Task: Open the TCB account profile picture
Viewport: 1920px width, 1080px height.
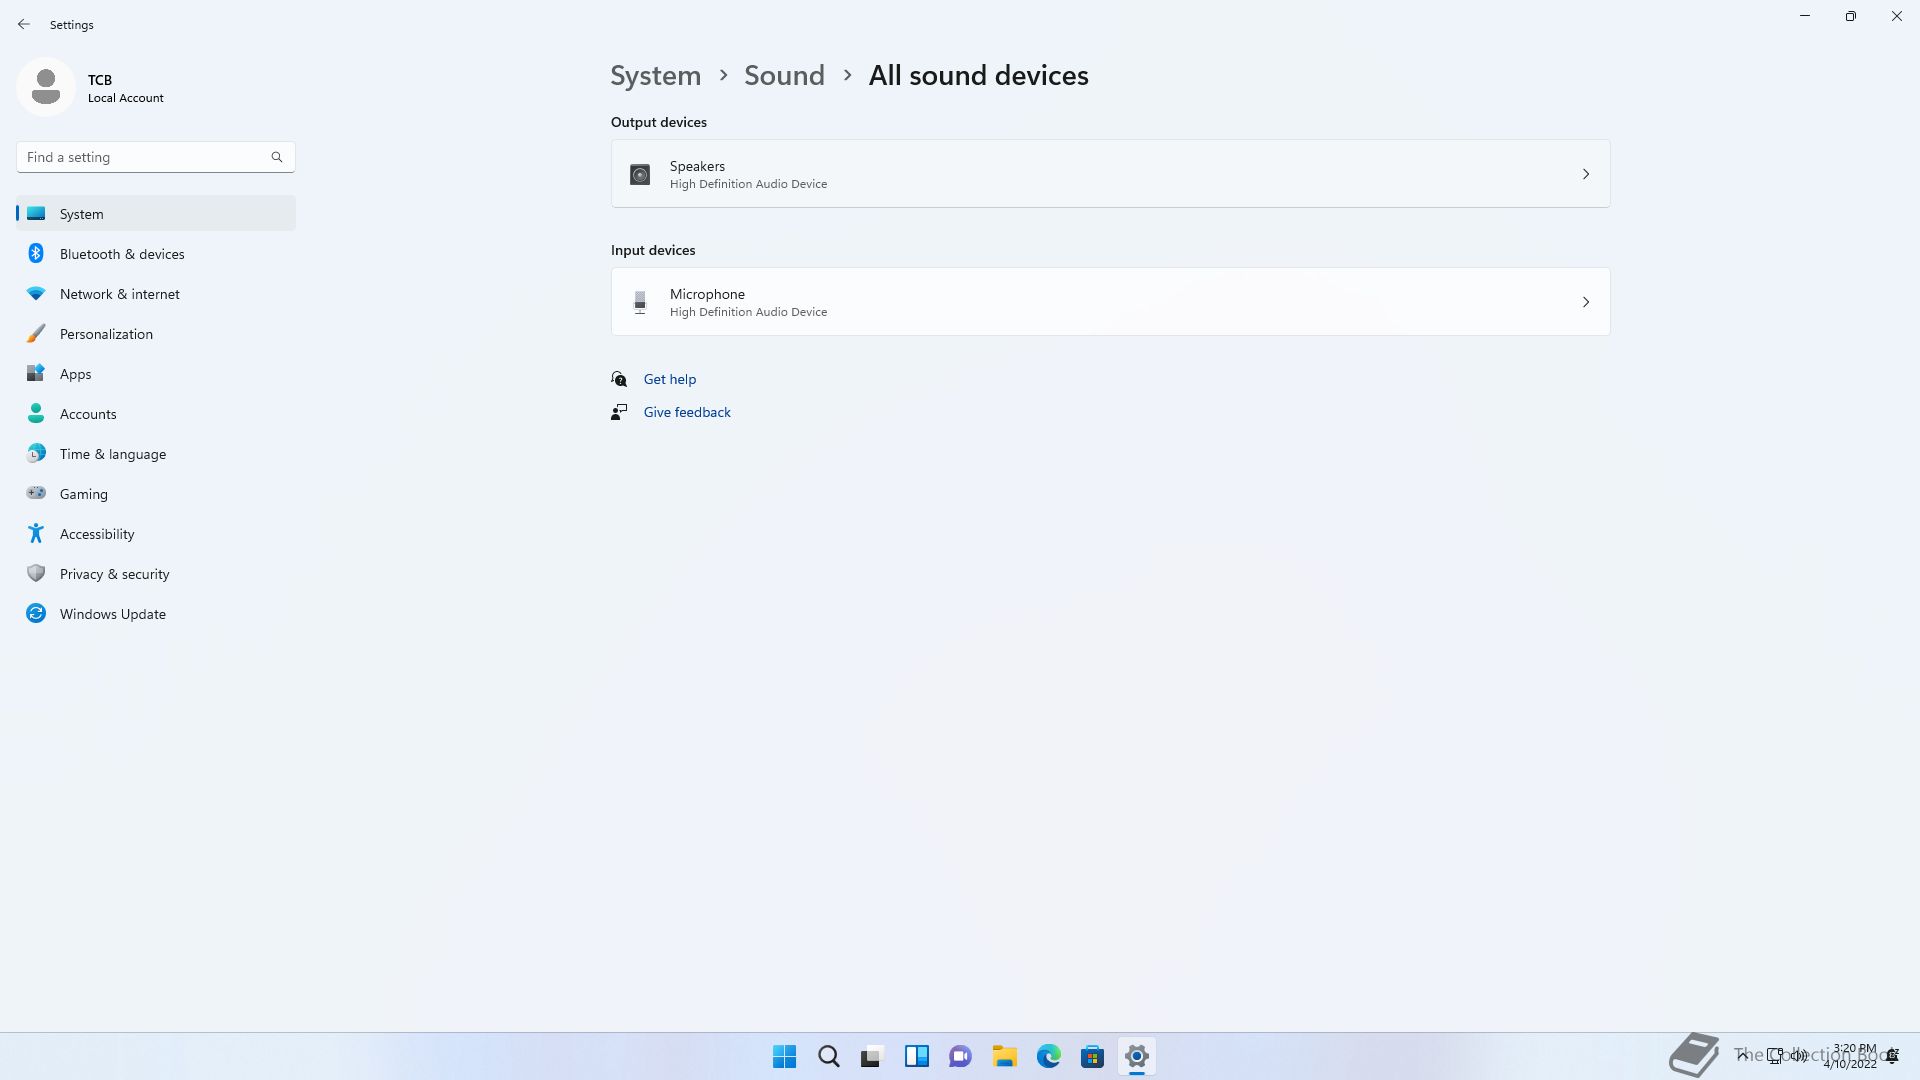Action: point(46,87)
